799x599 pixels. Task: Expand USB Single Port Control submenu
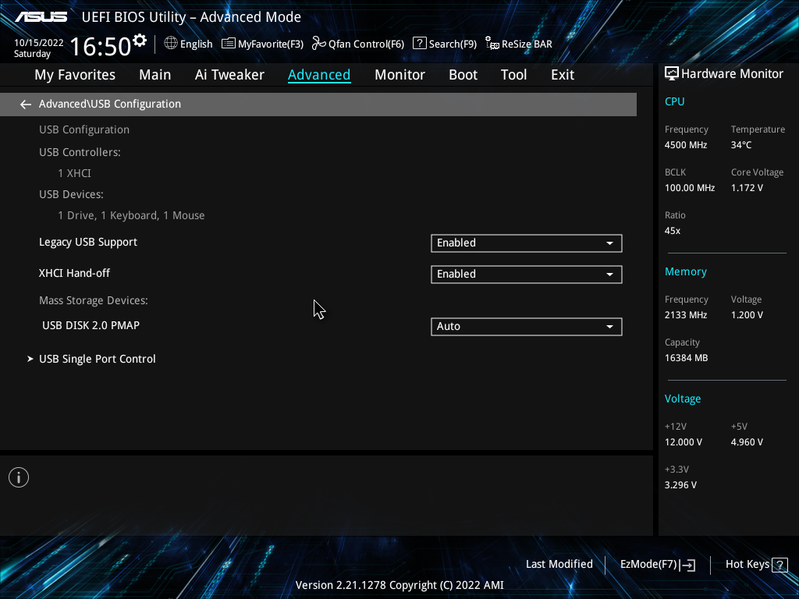click(x=97, y=359)
